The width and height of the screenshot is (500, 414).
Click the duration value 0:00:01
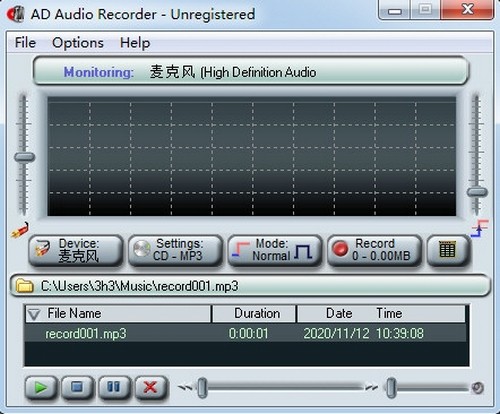pos(248,334)
